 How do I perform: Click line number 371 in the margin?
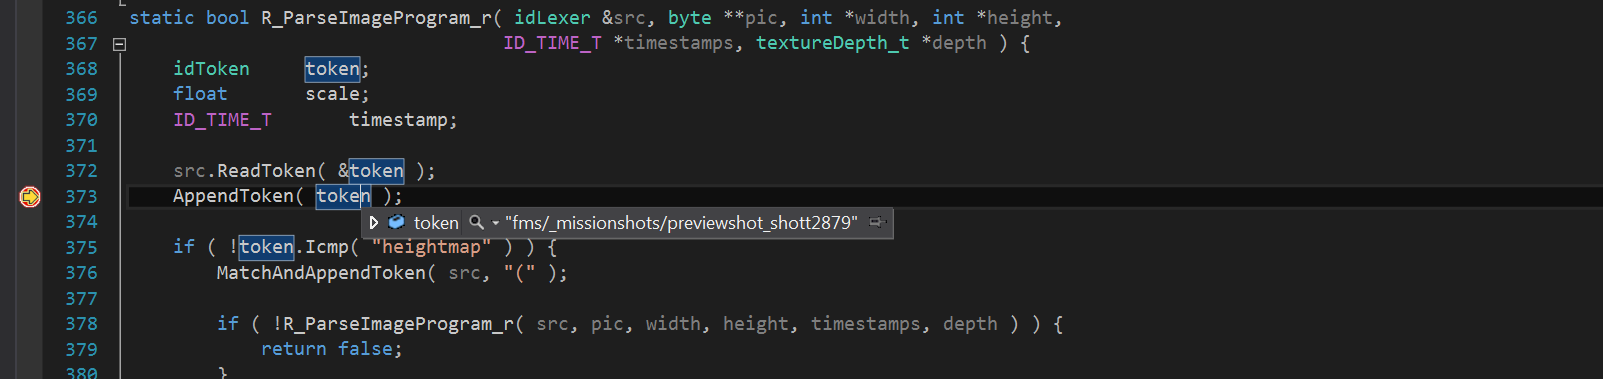pos(81,146)
